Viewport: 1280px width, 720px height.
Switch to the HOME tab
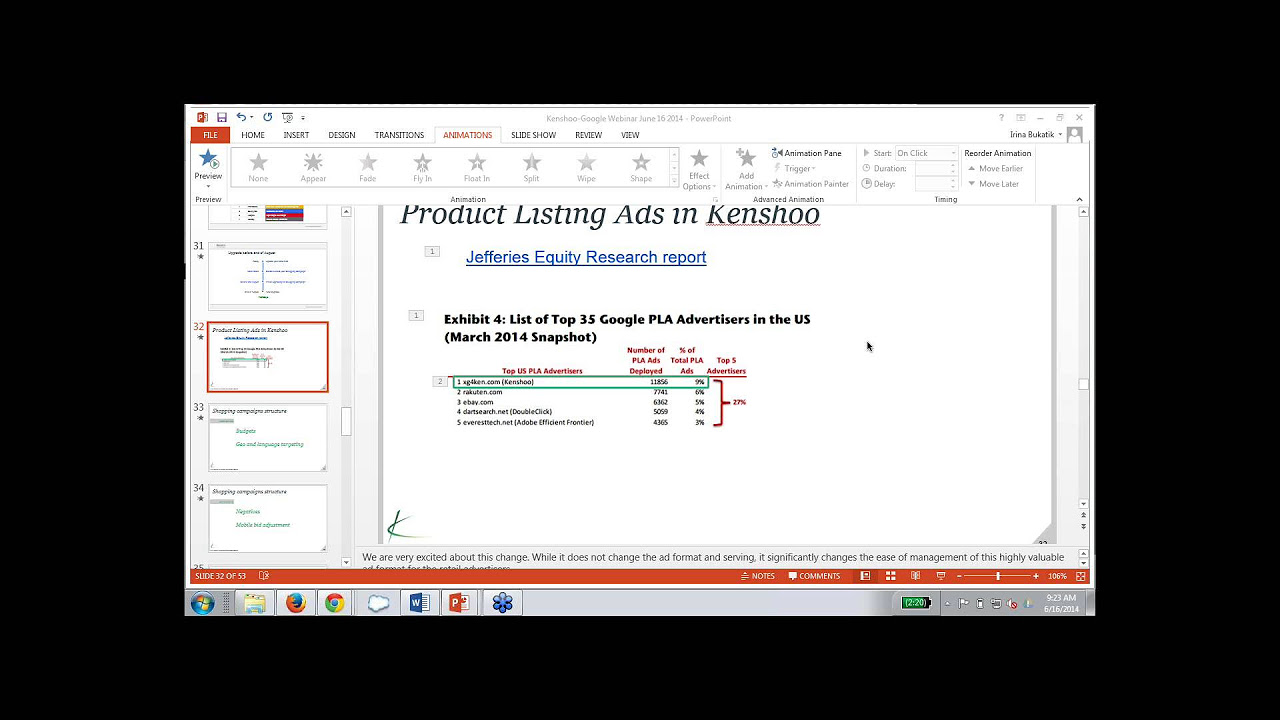253,135
